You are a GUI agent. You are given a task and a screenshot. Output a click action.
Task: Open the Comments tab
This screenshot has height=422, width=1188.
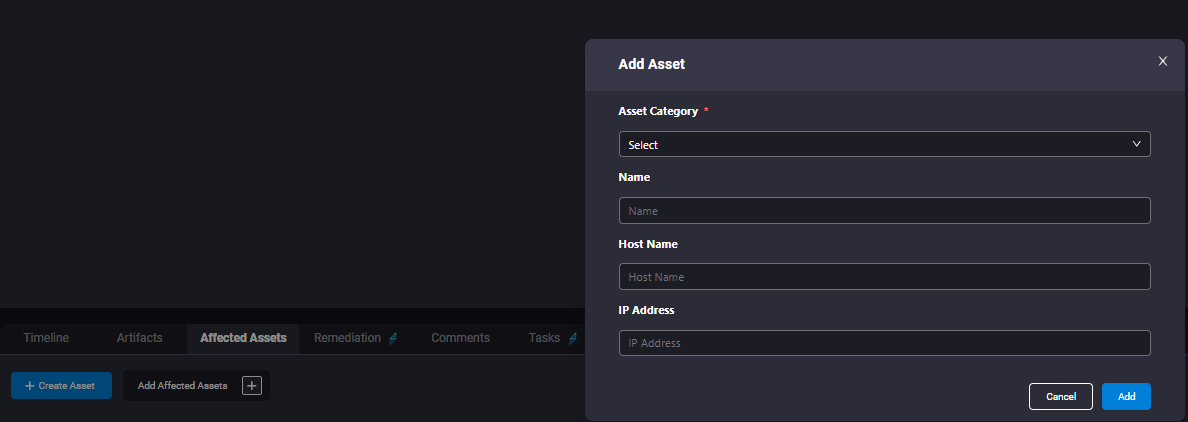click(461, 338)
